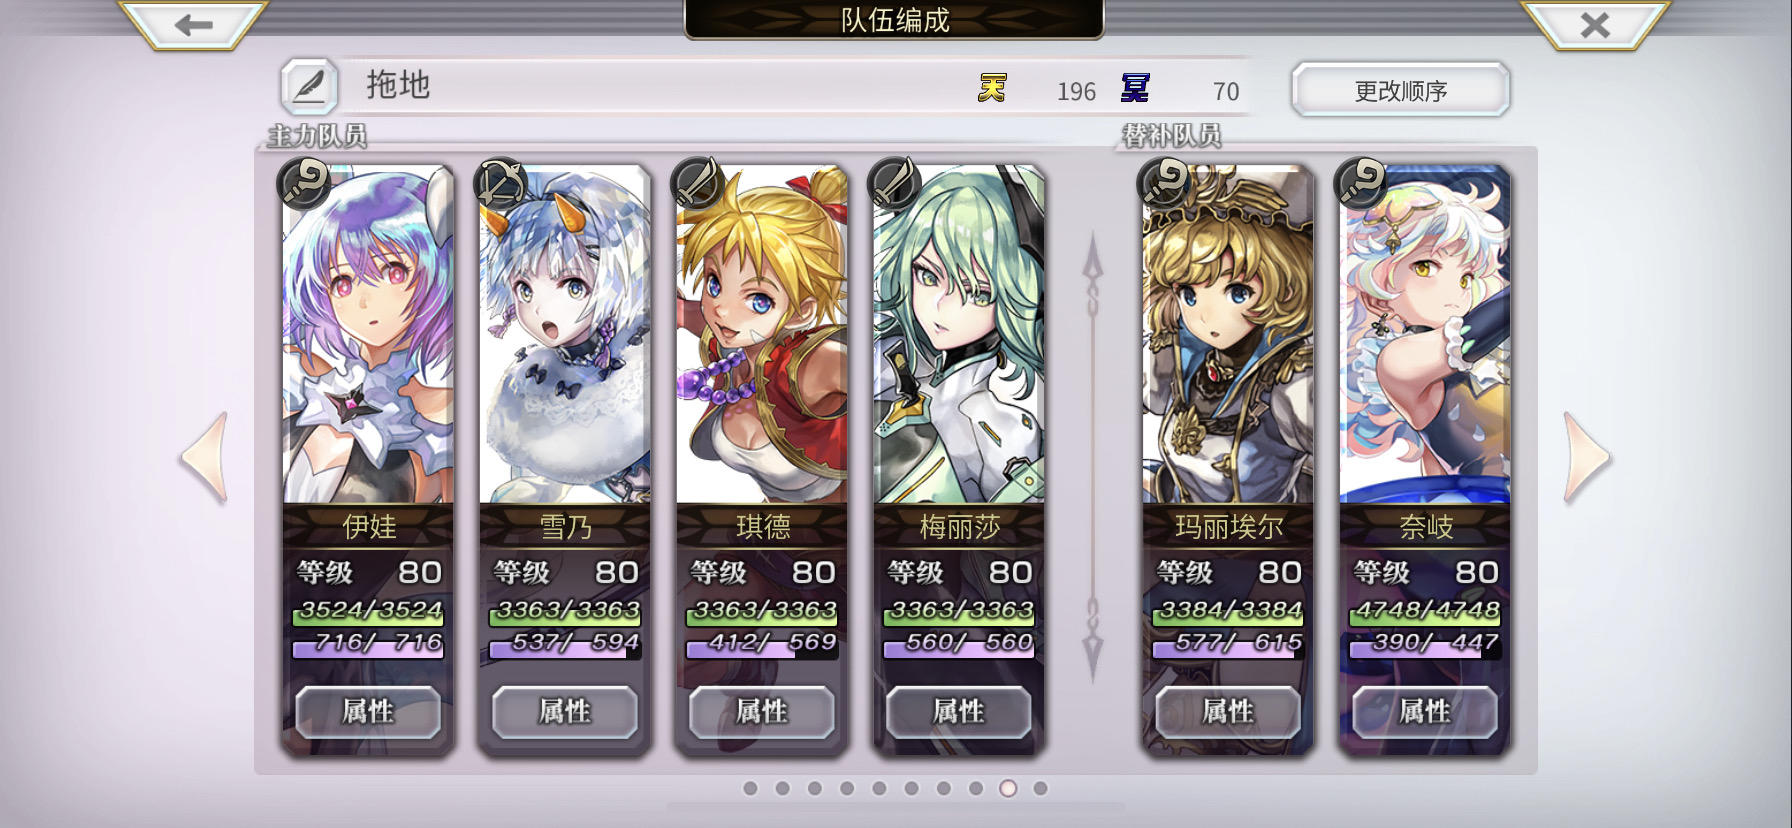Click the 更改顺序 button
Image resolution: width=1792 pixels, height=828 pixels.
tap(1401, 90)
